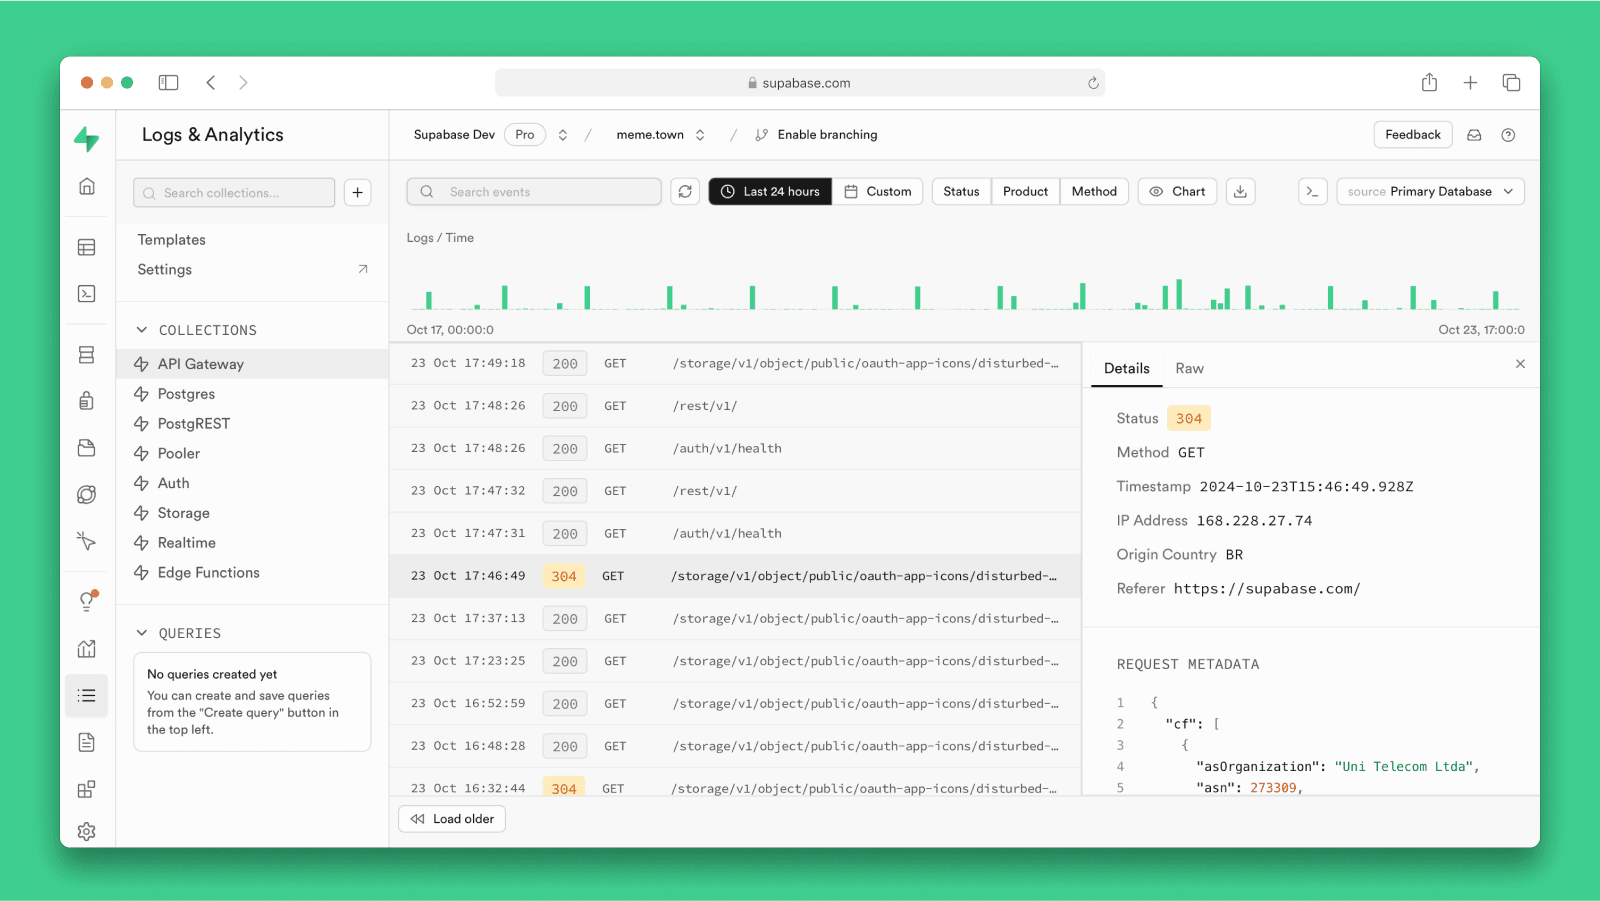Screen dimensions: 1600x901
Task: Refresh the log events list
Action: 685,192
